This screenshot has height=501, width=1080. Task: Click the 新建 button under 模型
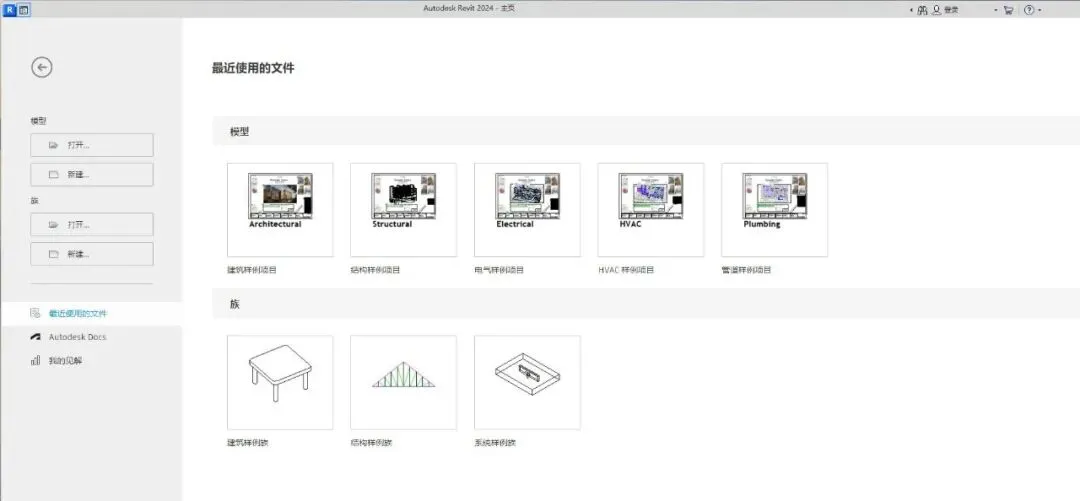pos(92,174)
